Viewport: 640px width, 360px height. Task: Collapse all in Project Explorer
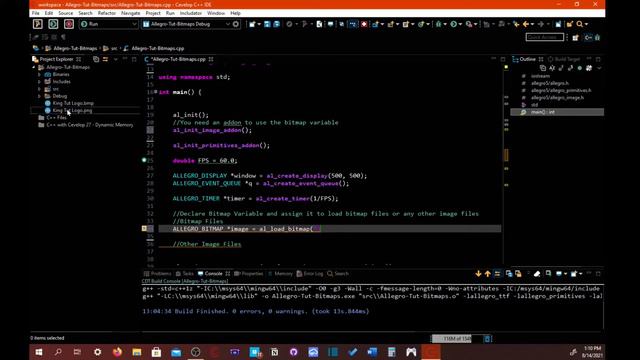[96, 59]
